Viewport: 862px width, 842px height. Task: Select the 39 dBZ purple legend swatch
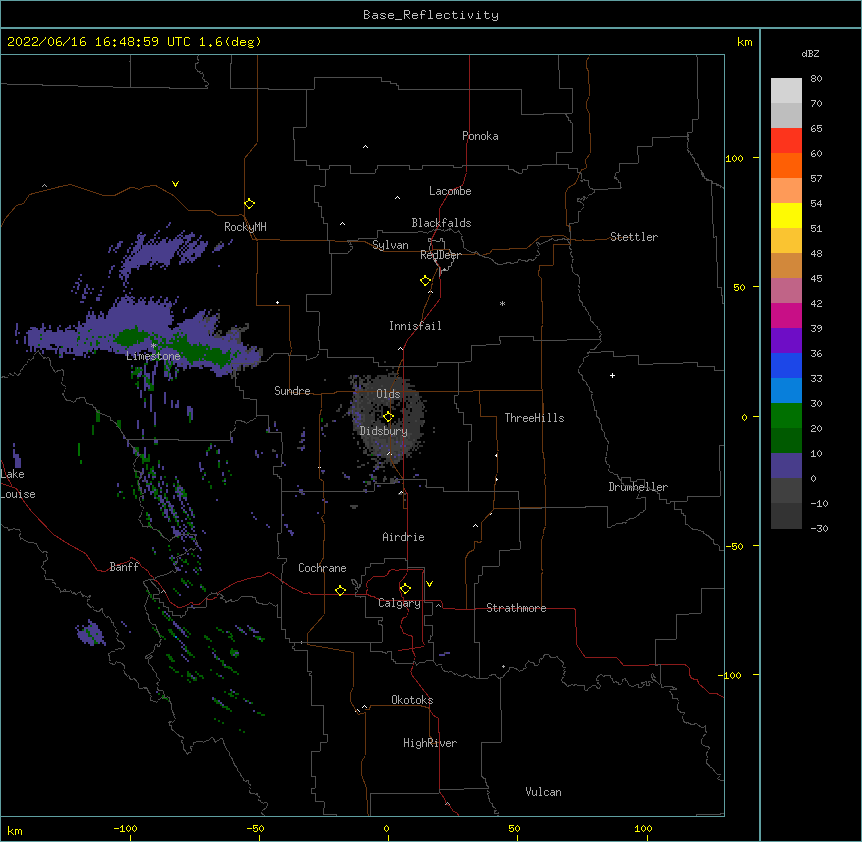point(786,340)
